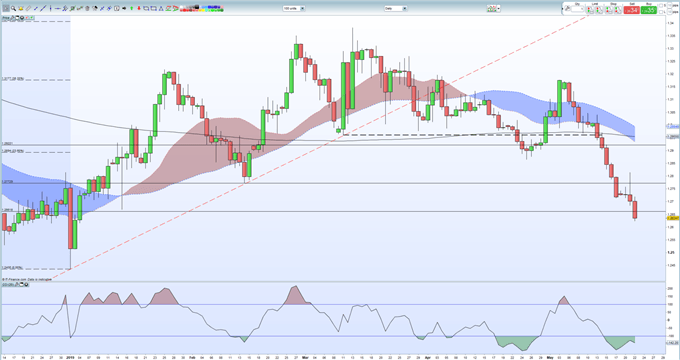Click the alert bell icon
The image size is (680, 360).
21,8
